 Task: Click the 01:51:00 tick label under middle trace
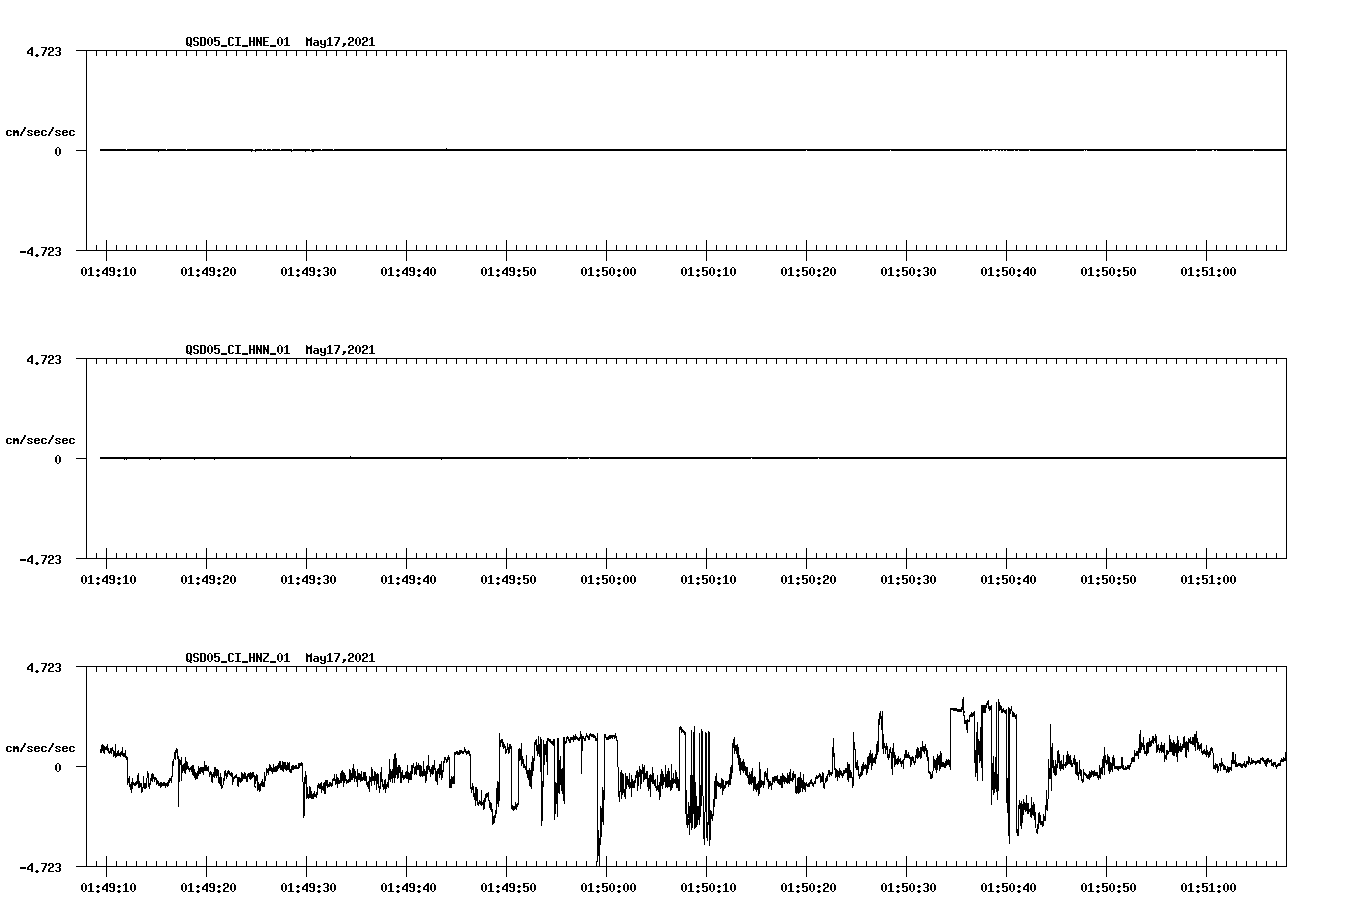1209,577
